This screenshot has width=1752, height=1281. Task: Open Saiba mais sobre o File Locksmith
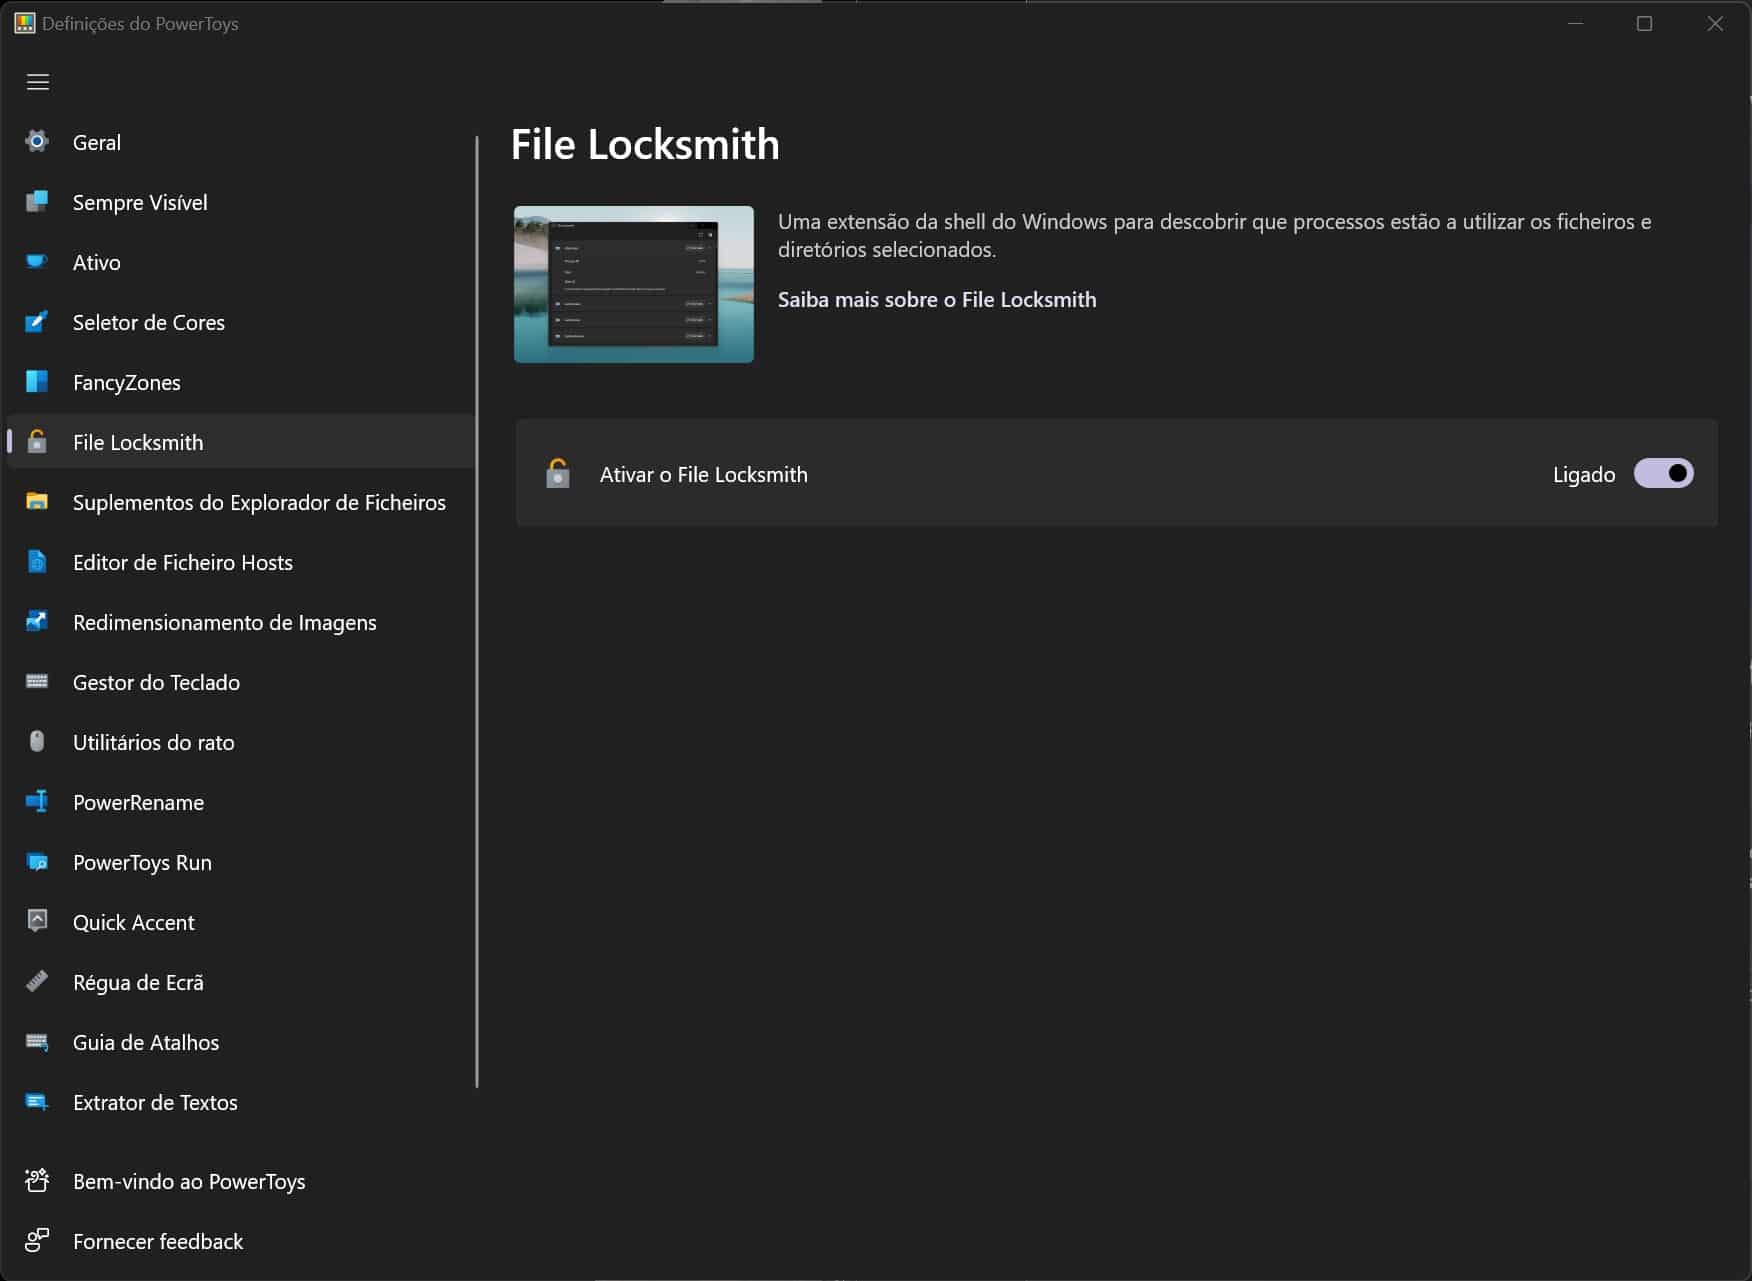tap(936, 300)
